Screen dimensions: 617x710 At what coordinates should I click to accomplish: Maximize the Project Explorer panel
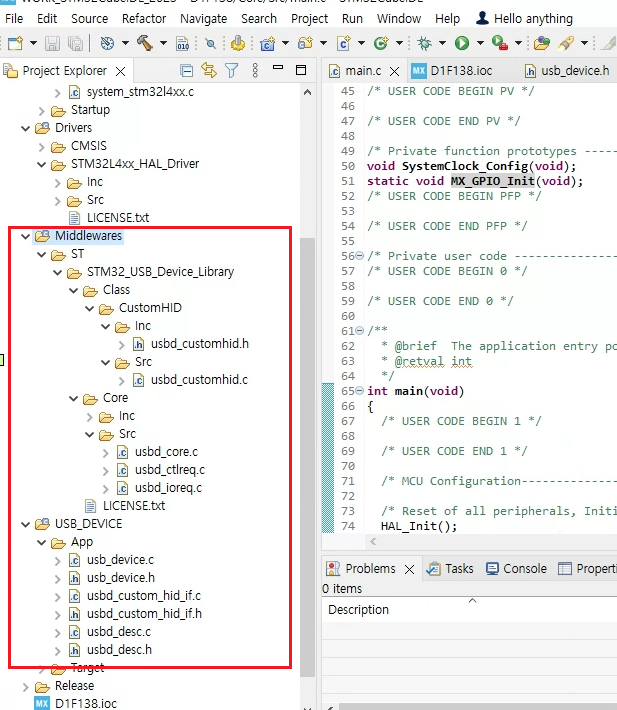click(301, 70)
